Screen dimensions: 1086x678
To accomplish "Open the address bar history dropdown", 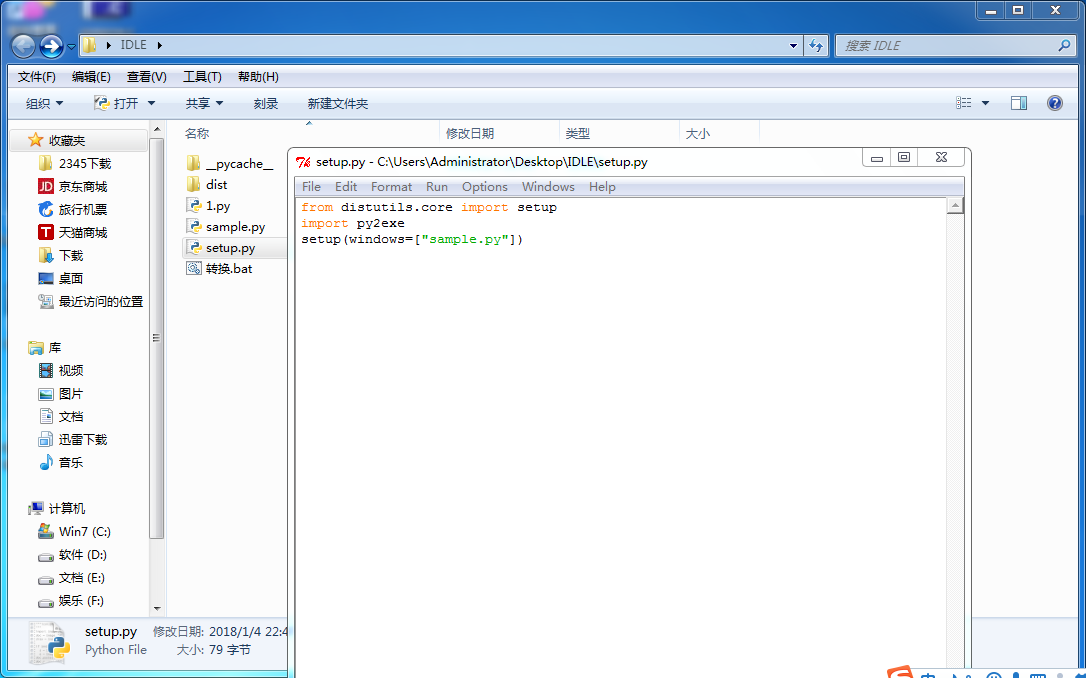I will pyautogui.click(x=793, y=46).
